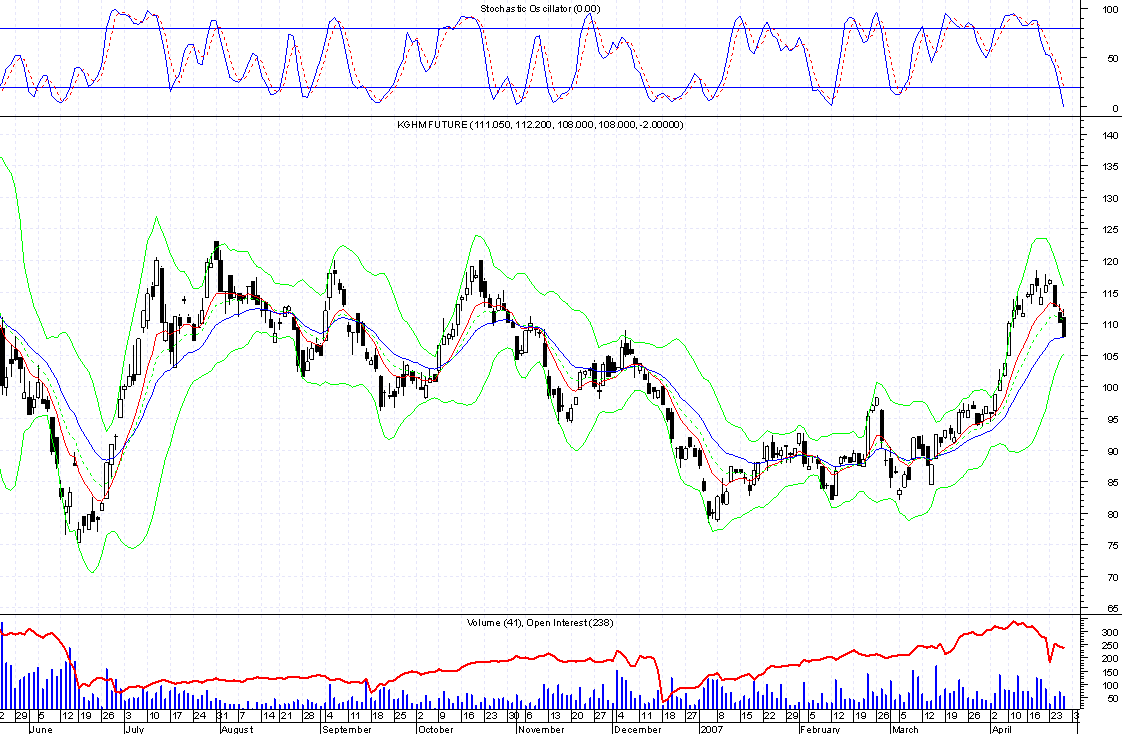Click the 85 price axis label
This screenshot has width=1122, height=734.
pyautogui.click(x=1113, y=483)
